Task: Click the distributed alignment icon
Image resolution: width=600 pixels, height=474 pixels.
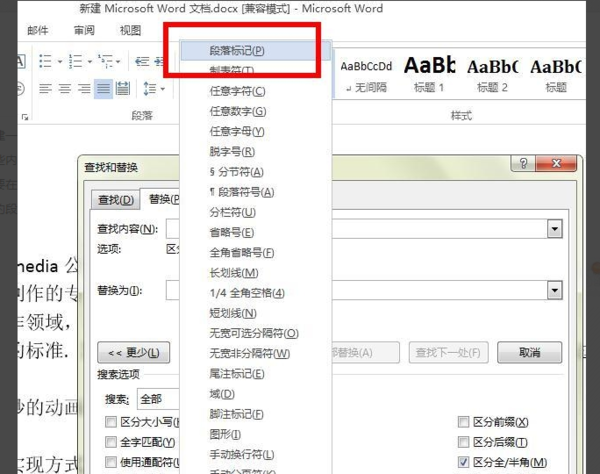Action: pos(123,89)
